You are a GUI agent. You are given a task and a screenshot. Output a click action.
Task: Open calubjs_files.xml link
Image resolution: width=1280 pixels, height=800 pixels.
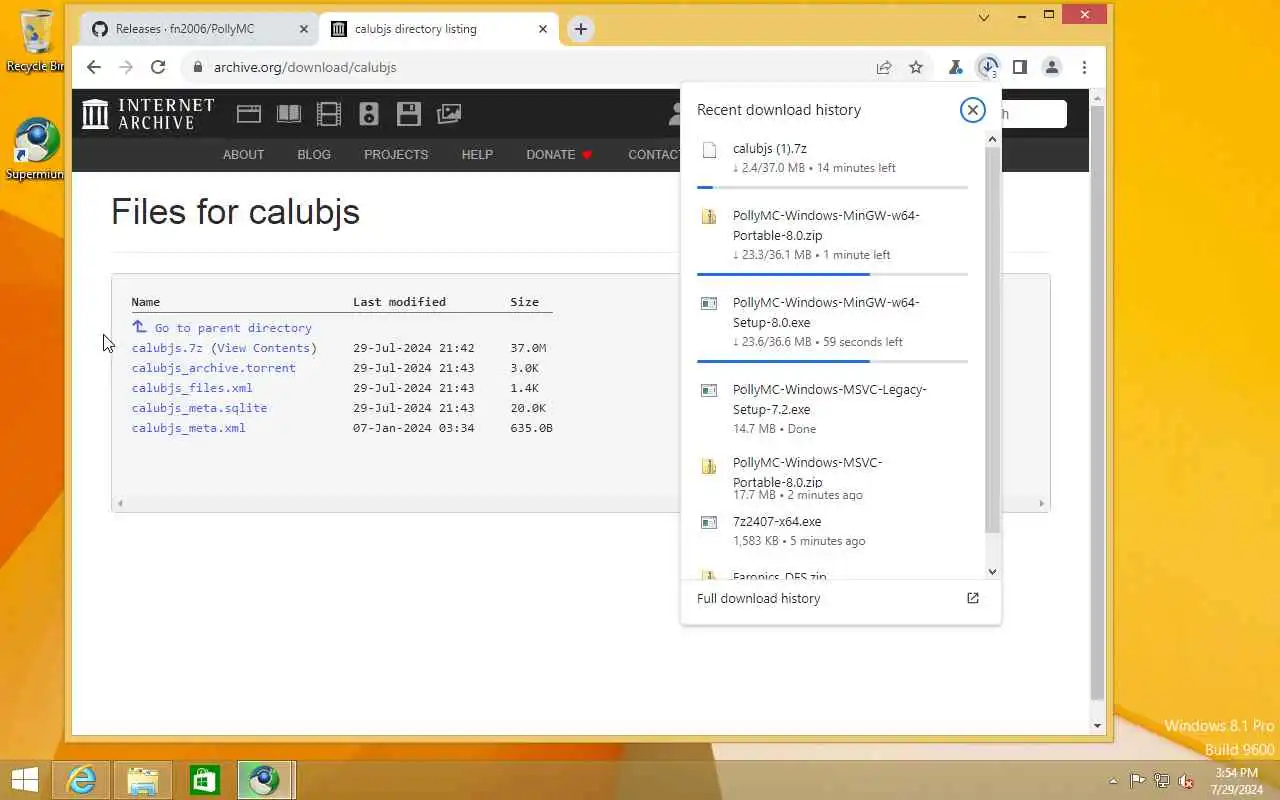tap(192, 388)
